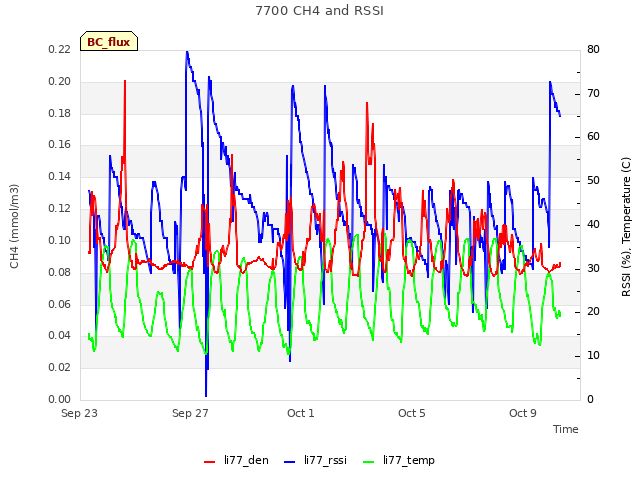Click the 0.18 left axis tick label

[60, 113]
